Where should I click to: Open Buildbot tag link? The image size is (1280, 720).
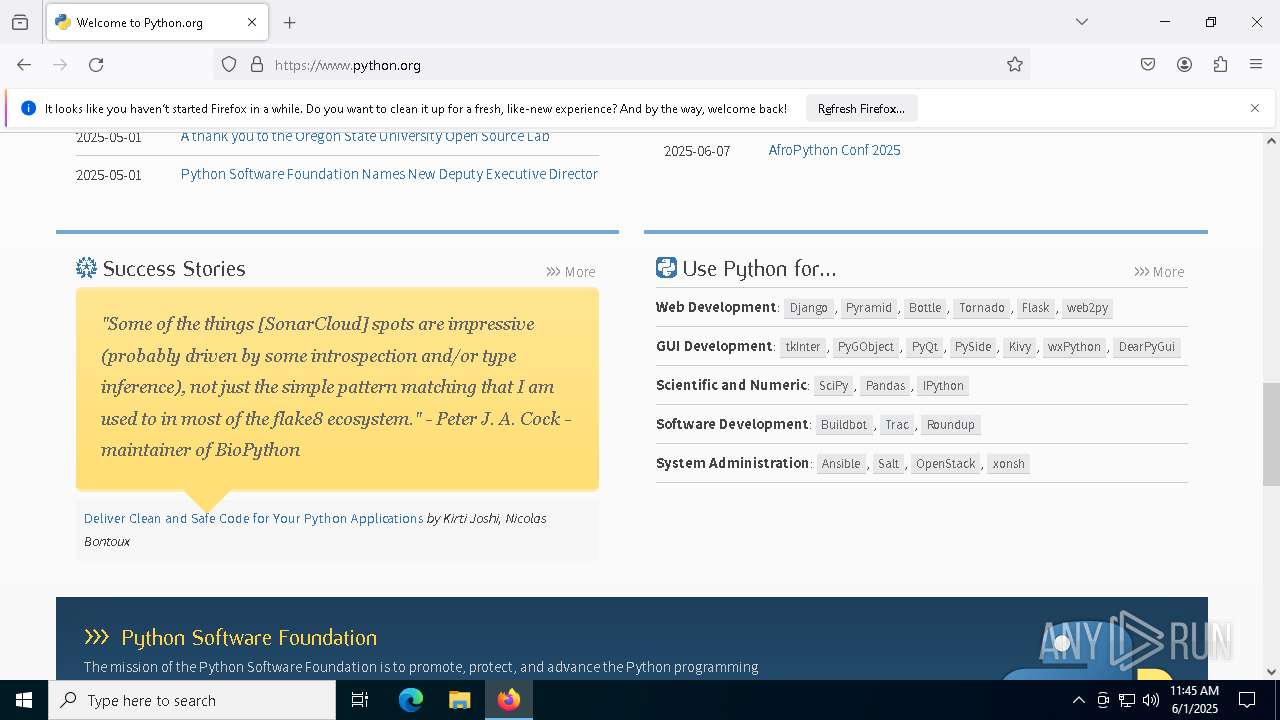[844, 425]
